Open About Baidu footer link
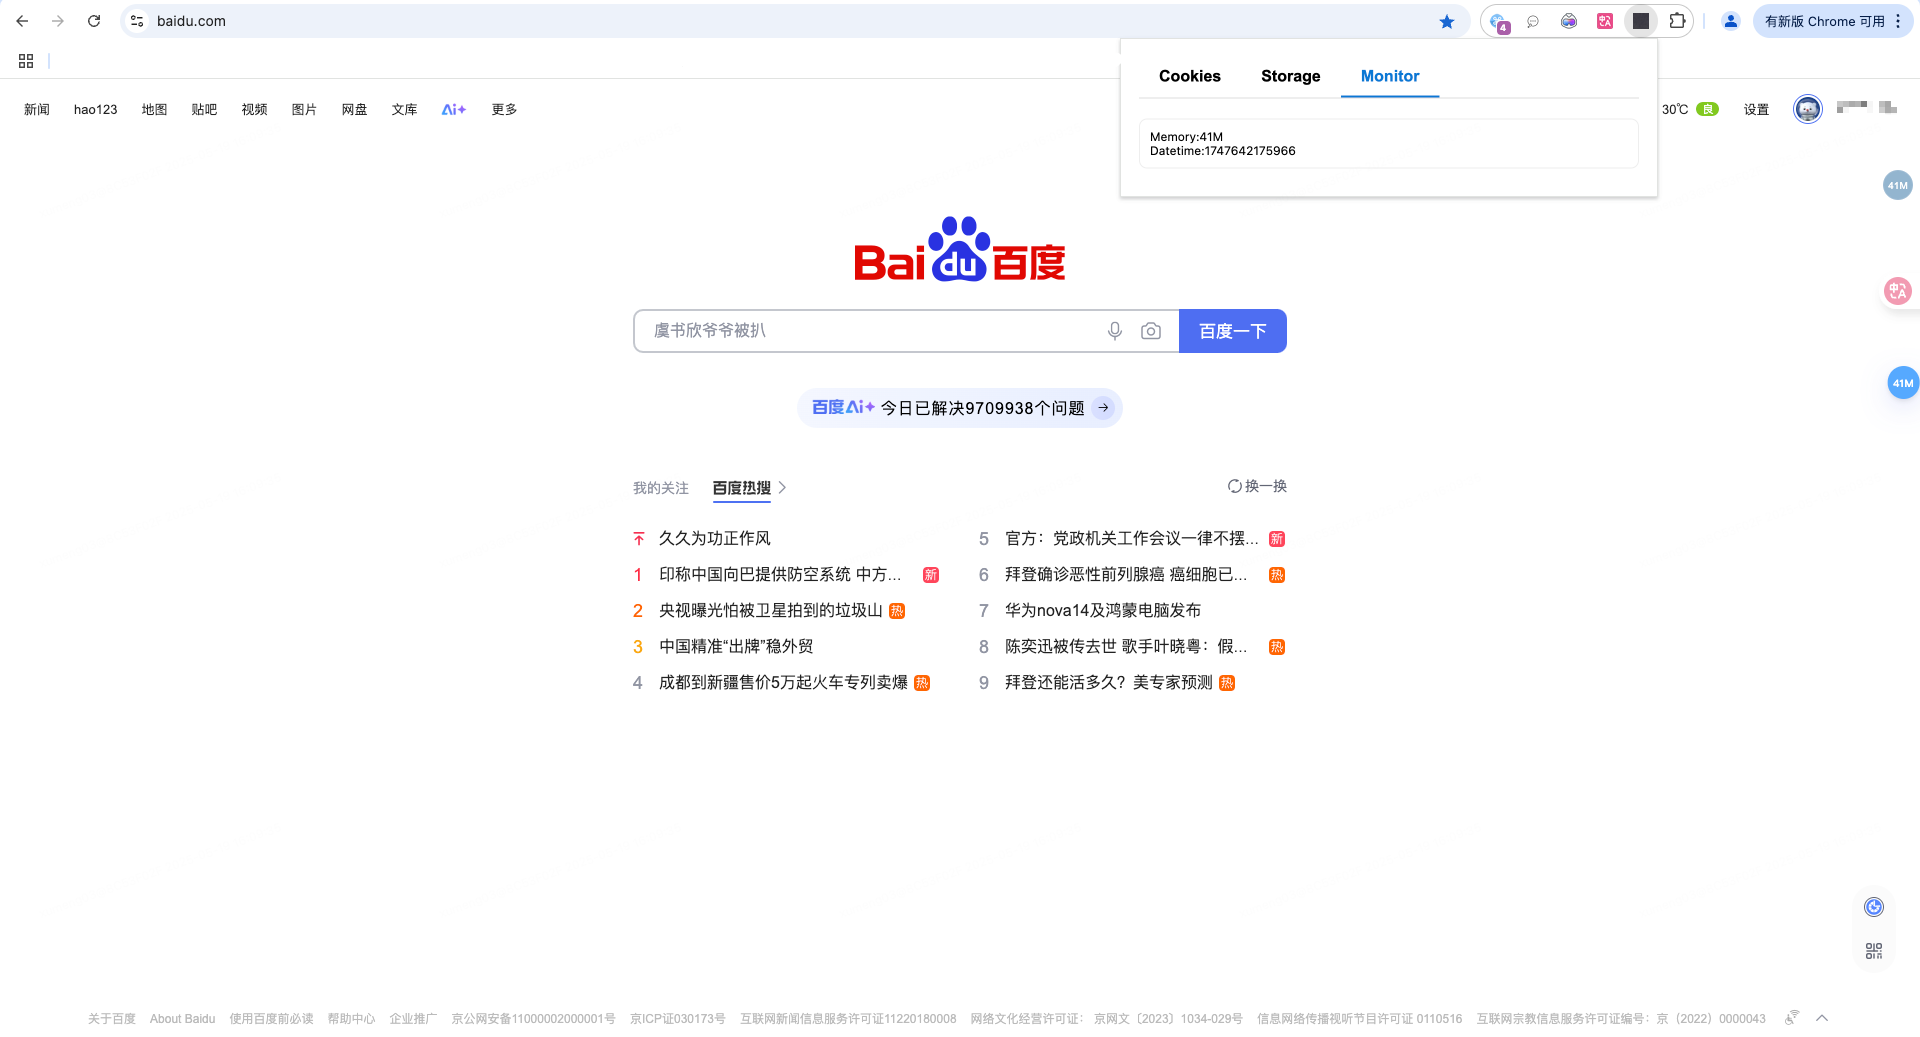 (182, 1019)
